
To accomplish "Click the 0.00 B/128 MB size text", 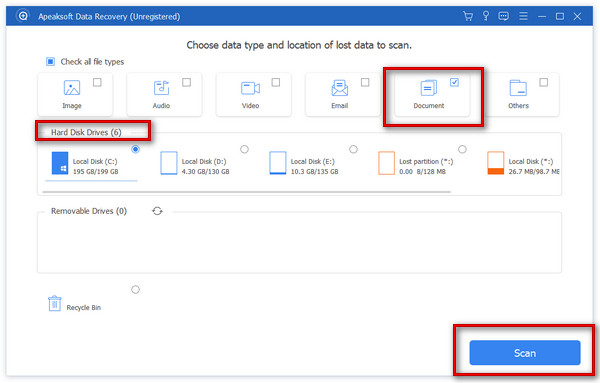I will tap(422, 172).
